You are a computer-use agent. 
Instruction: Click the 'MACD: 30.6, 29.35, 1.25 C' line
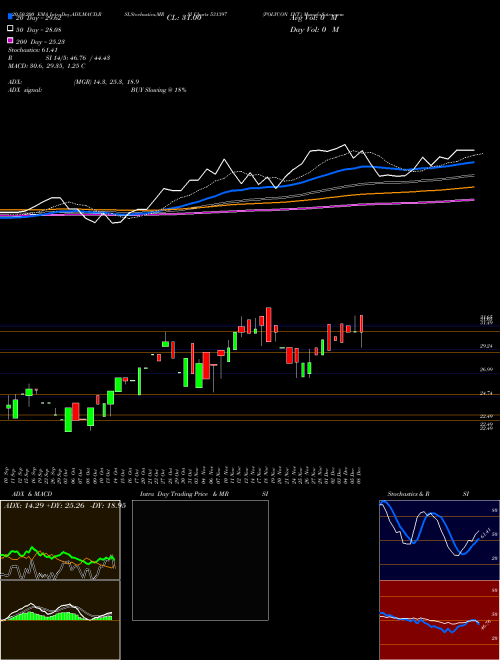[x=47, y=66]
